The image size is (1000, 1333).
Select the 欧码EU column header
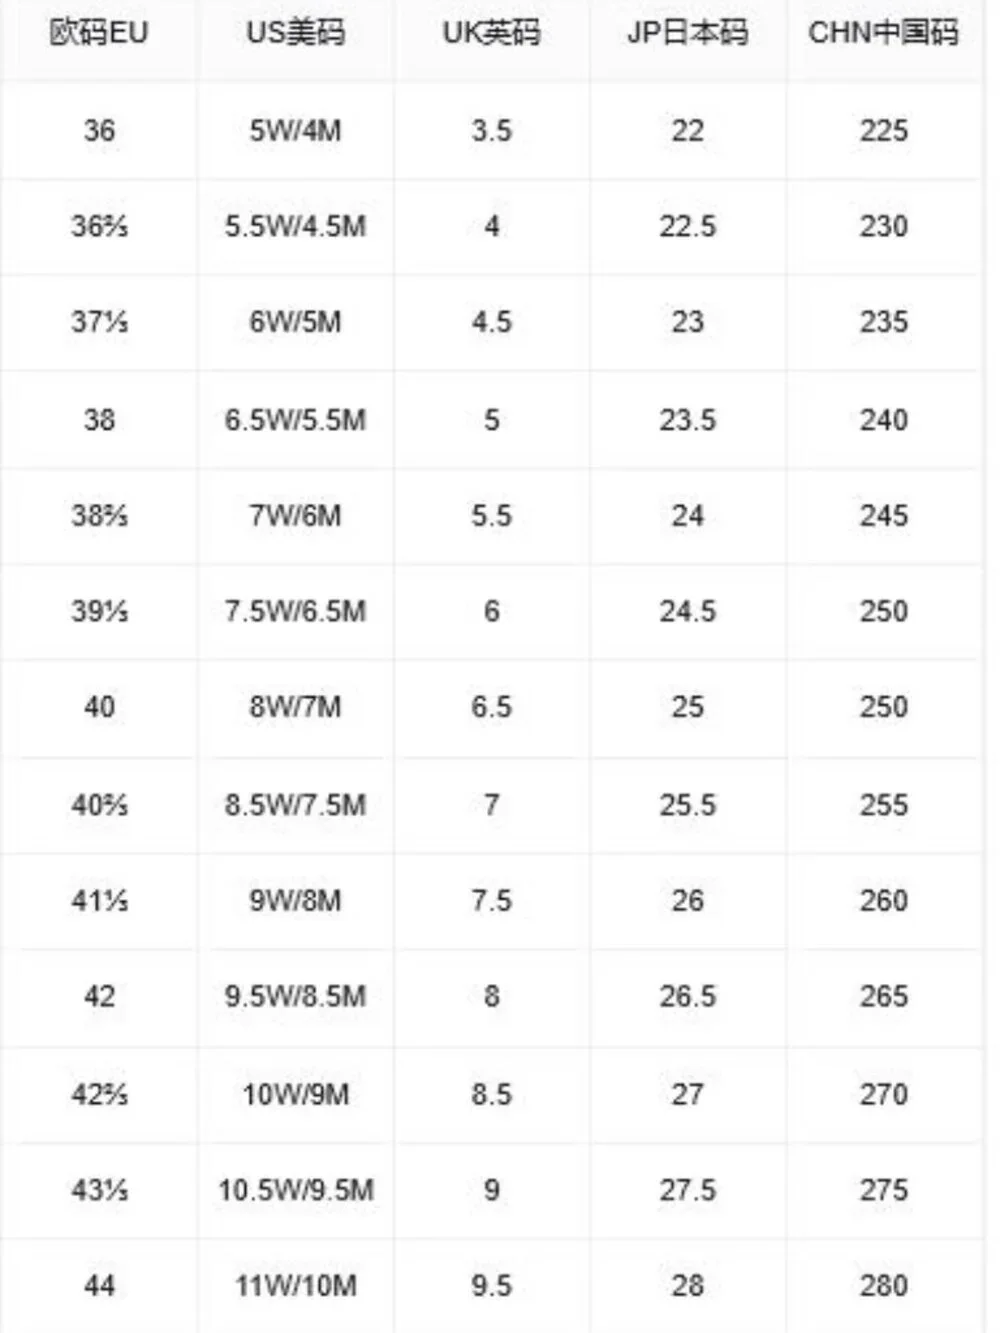(x=98, y=33)
